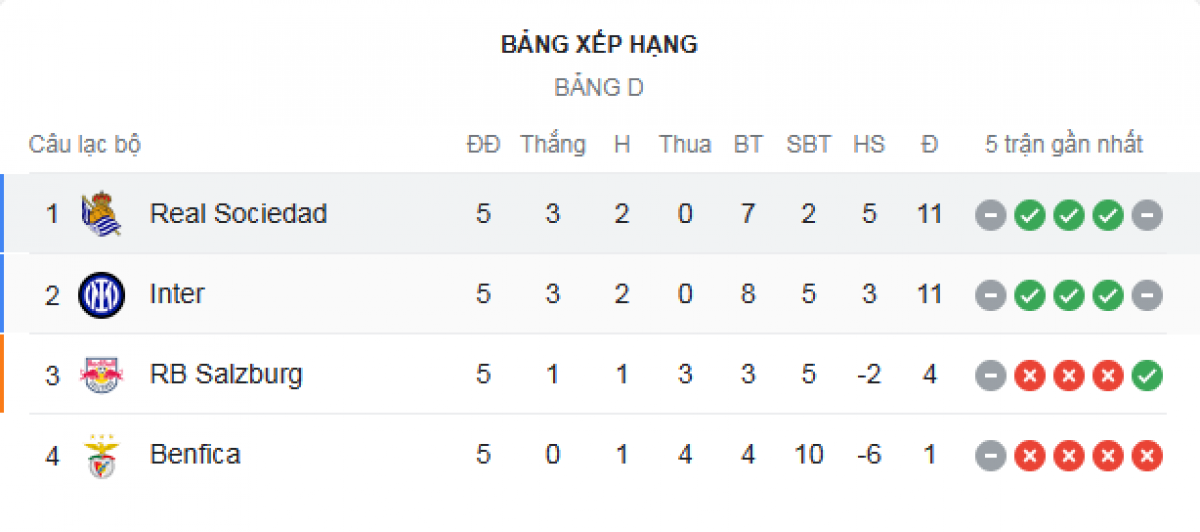Viewport: 1200px width, 532px height.
Task: Click the 5 trận gần nhất header
Action: (1064, 145)
